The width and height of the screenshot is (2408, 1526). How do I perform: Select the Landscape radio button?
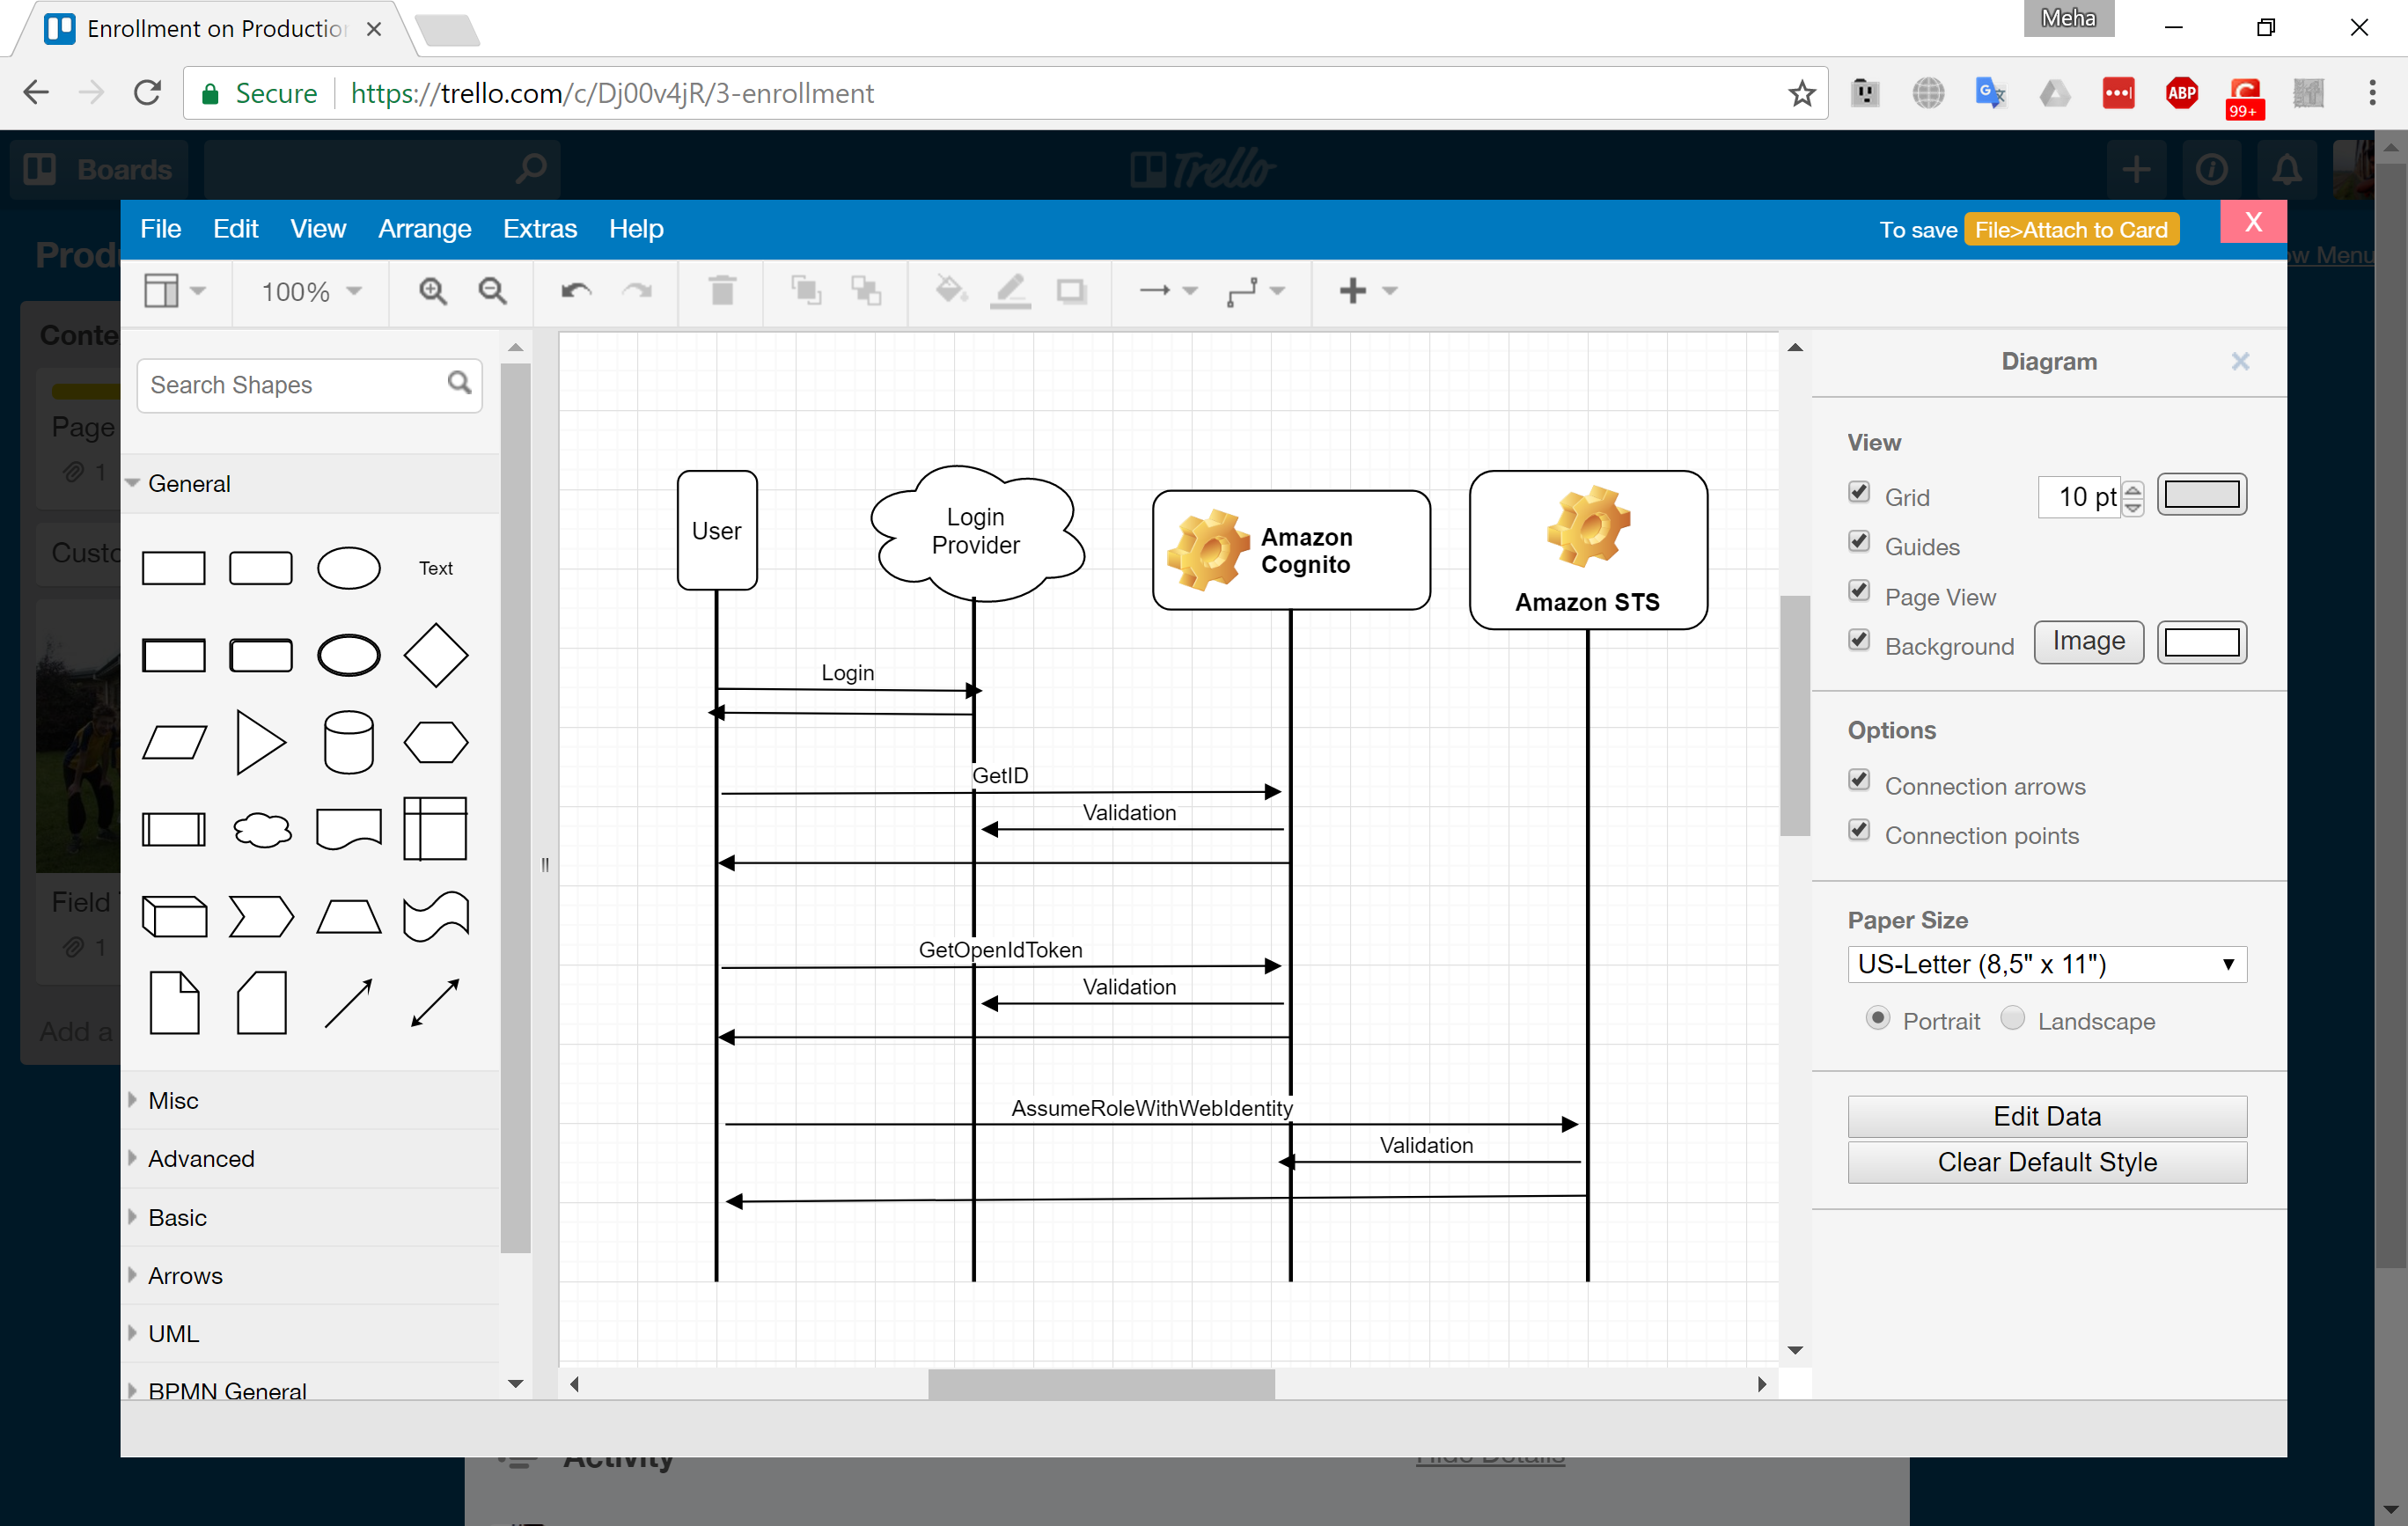[x=2012, y=1018]
